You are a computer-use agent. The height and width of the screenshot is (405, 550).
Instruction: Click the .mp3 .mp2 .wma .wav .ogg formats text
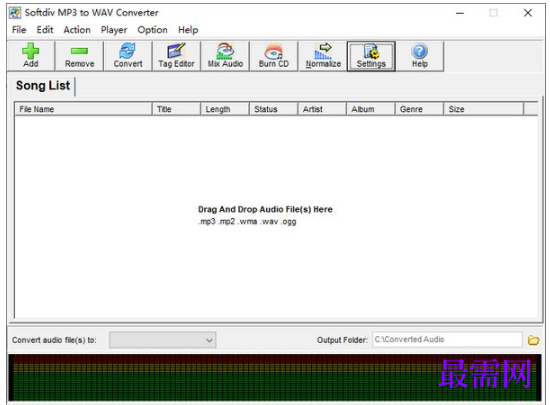point(247,222)
